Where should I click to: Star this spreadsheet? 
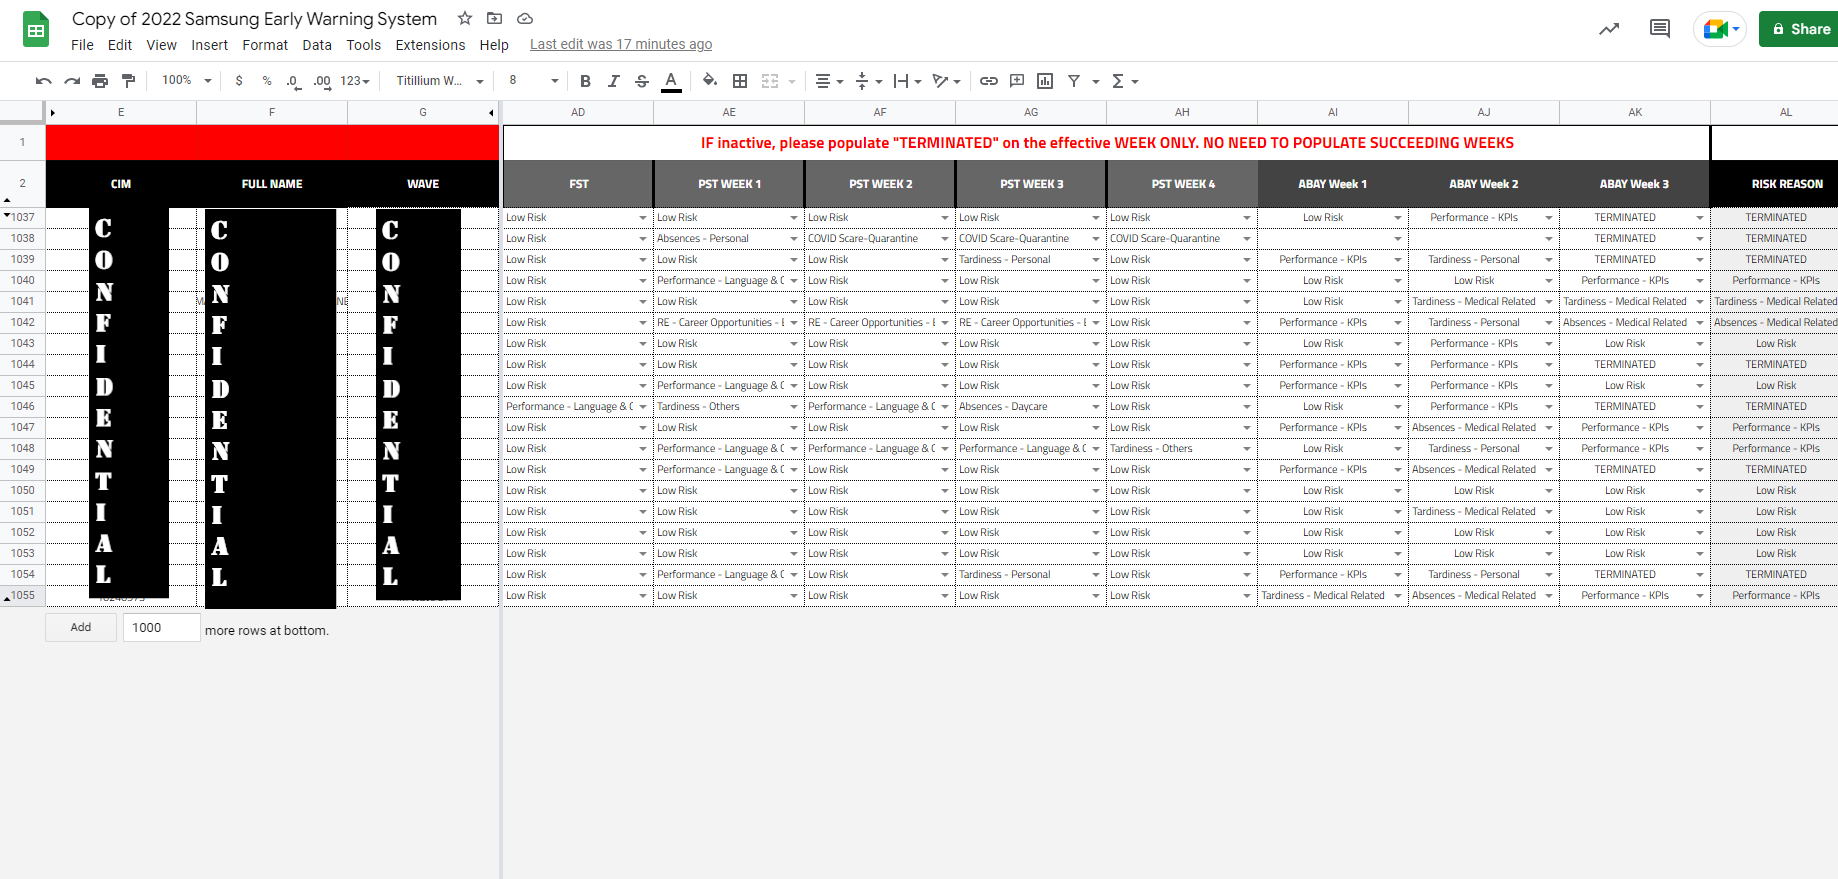click(x=465, y=18)
